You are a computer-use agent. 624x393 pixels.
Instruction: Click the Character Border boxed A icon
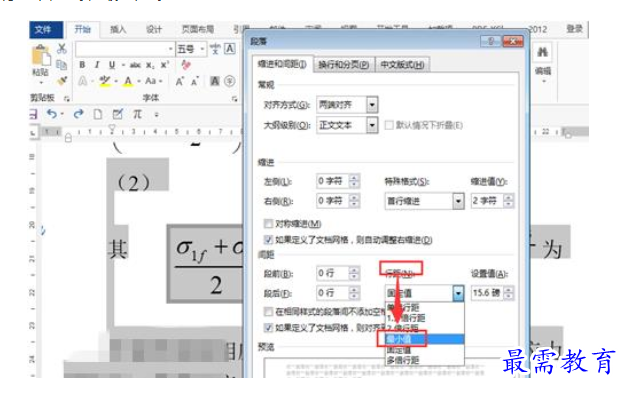[x=230, y=49]
